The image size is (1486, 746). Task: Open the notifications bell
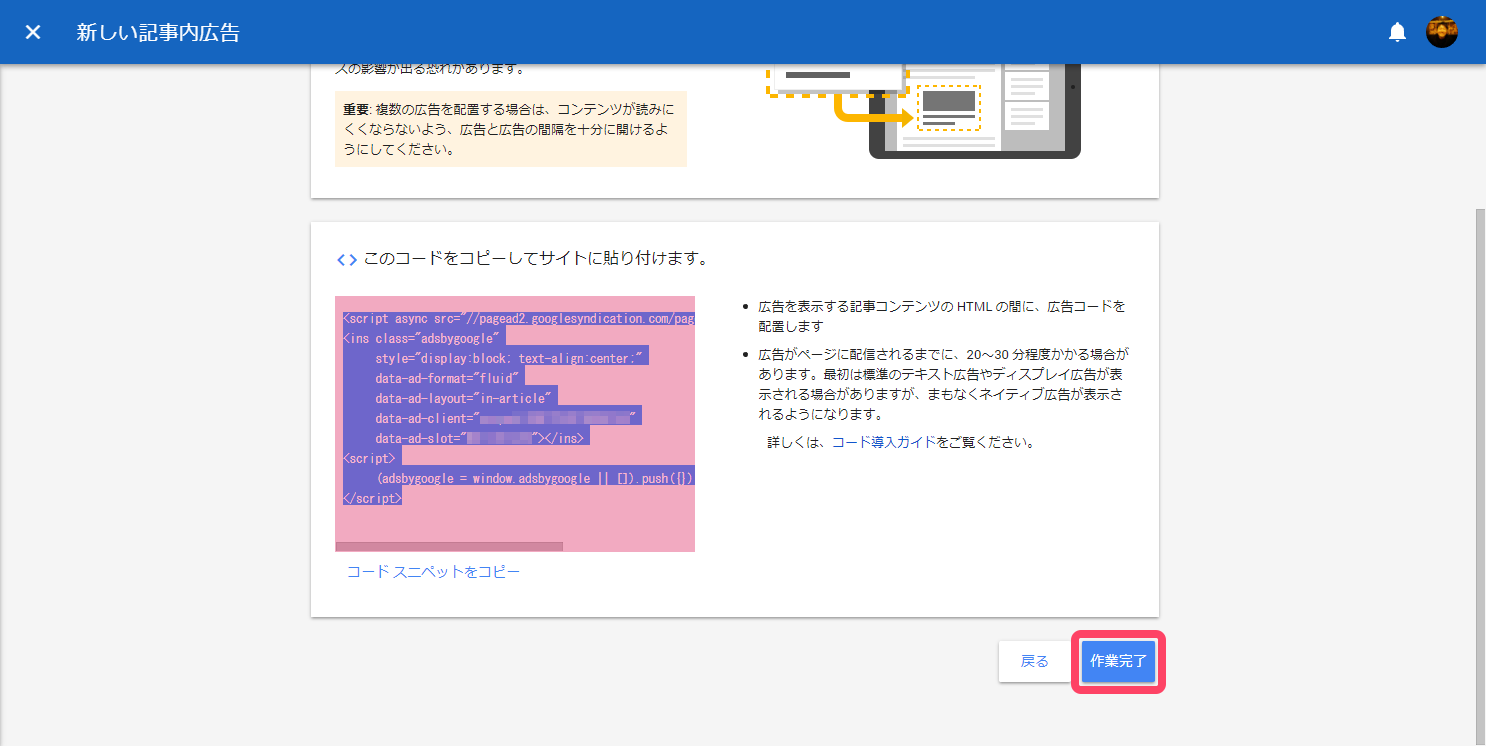[x=1397, y=32]
